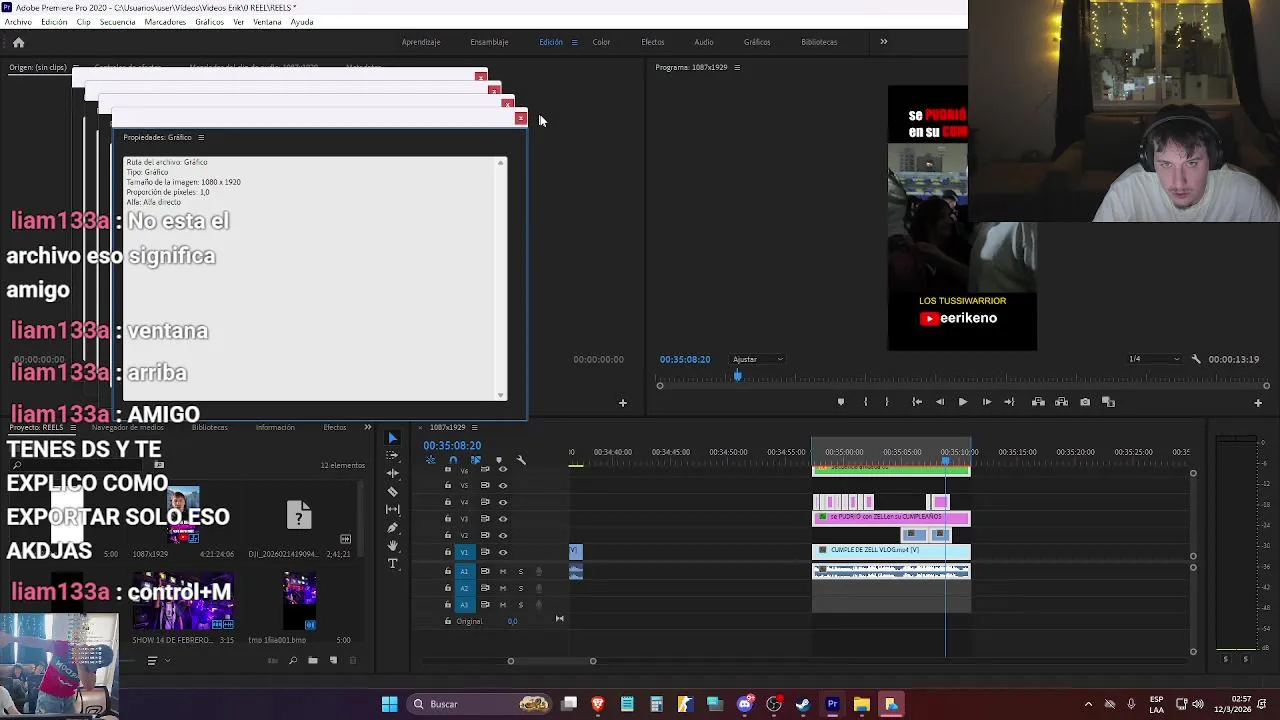Toggle V2 track lock
This screenshot has height=720, width=1280.
(447, 535)
